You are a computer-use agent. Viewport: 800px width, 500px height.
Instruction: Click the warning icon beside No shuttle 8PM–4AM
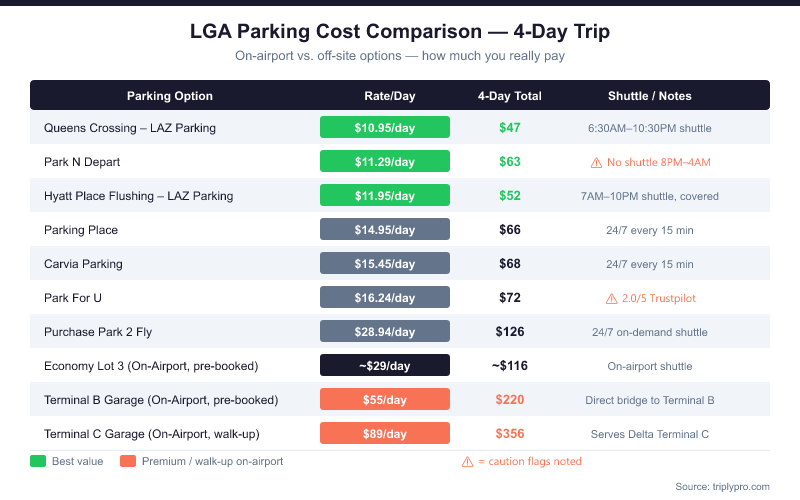[x=596, y=162]
